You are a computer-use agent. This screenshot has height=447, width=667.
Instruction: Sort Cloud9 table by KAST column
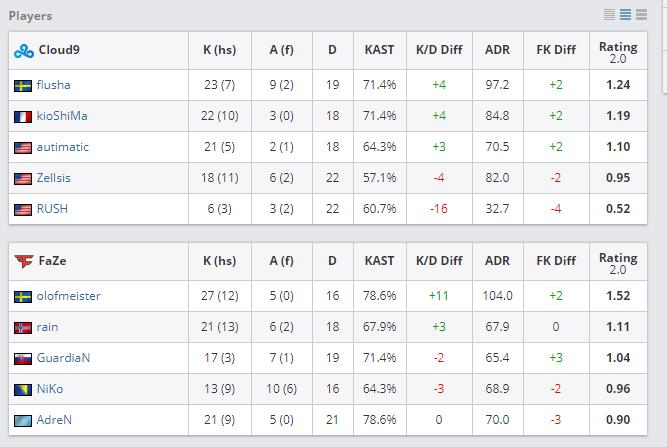[379, 50]
